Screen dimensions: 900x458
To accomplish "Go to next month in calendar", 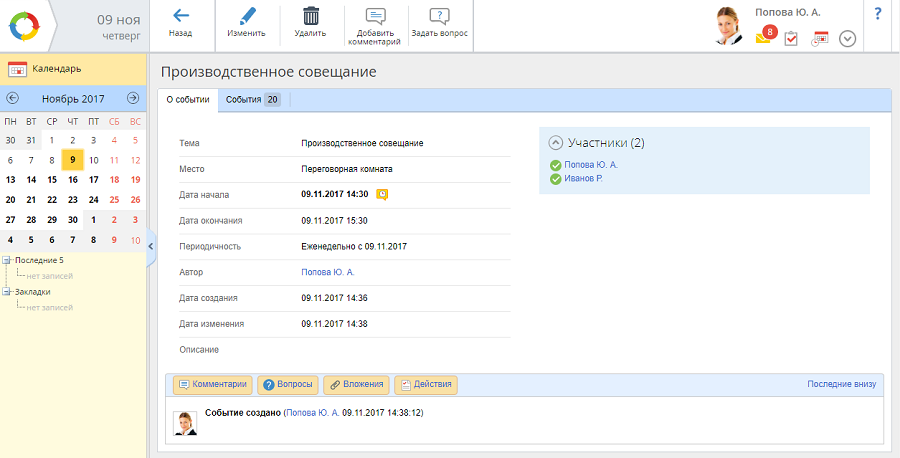I will coord(133,98).
